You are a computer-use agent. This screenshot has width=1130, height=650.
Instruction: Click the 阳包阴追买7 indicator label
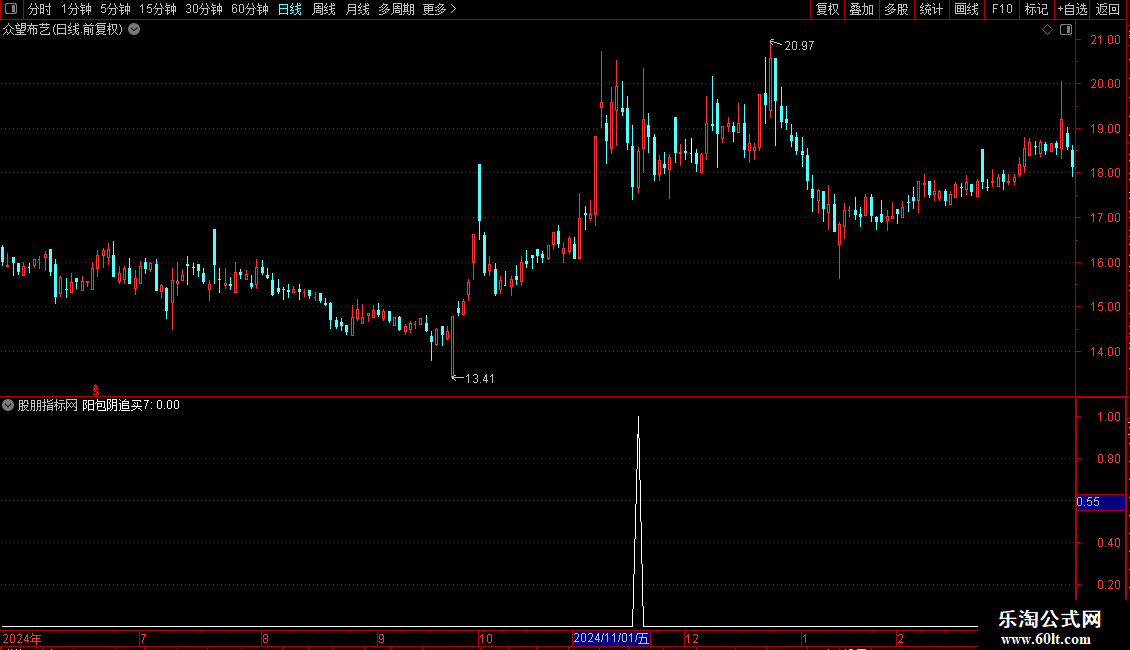(117, 405)
